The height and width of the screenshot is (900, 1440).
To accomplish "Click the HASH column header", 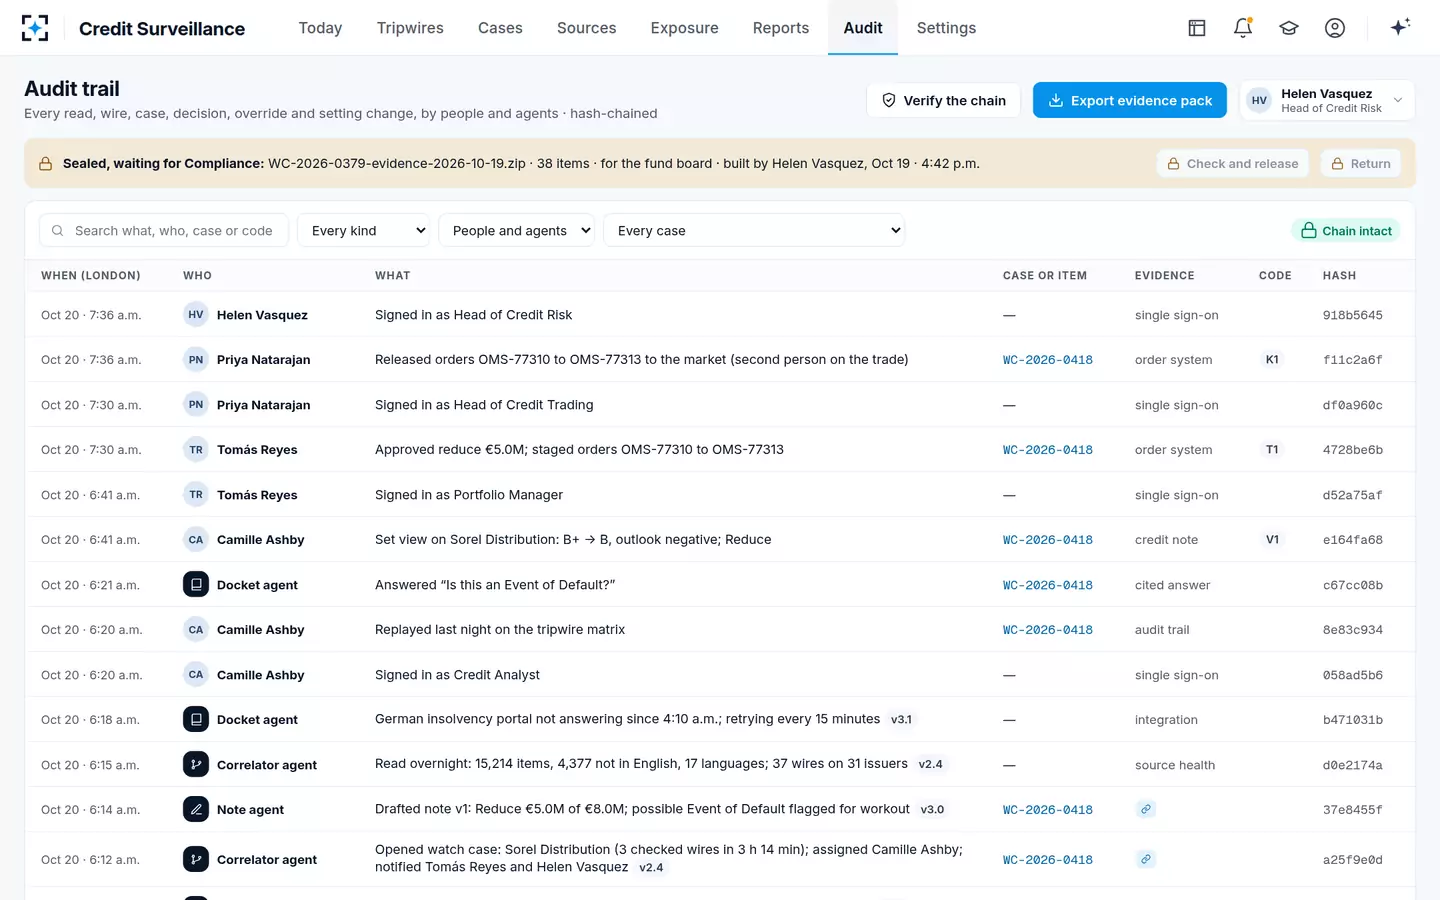I will (x=1339, y=275).
